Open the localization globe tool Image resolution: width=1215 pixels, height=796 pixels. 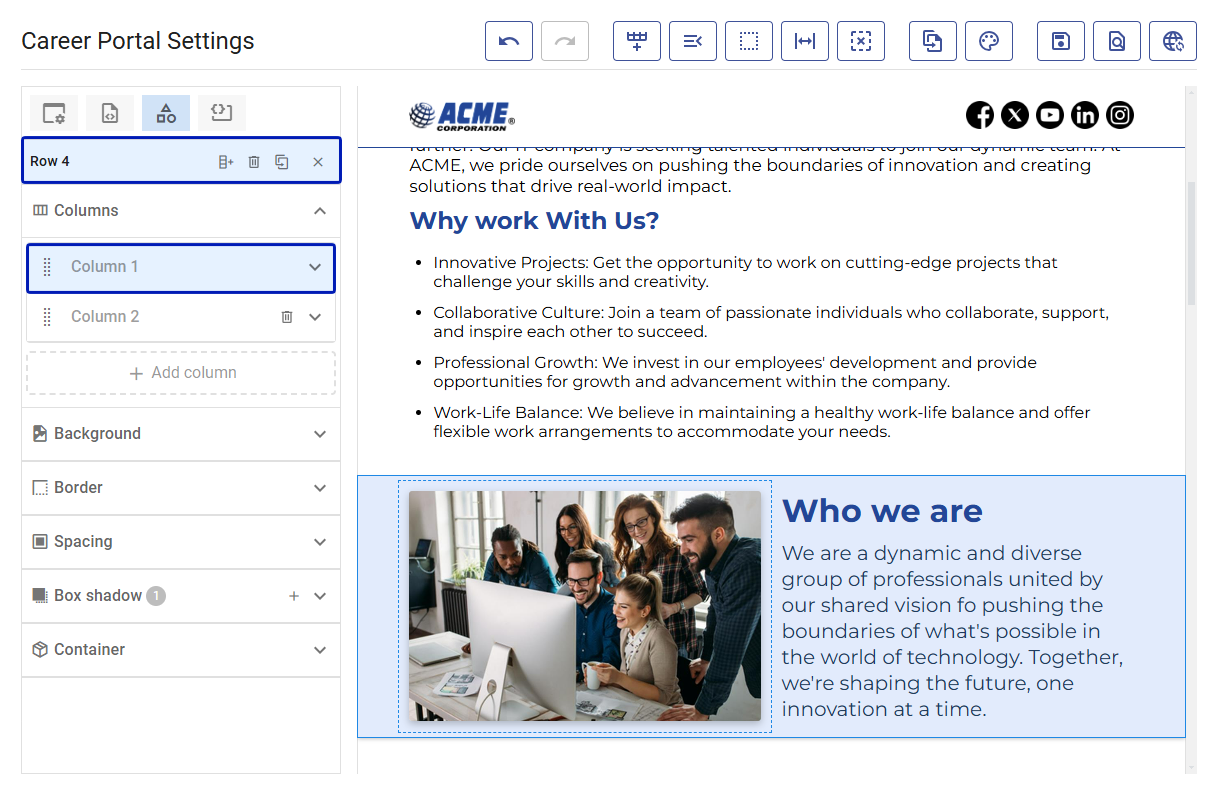coord(1173,41)
